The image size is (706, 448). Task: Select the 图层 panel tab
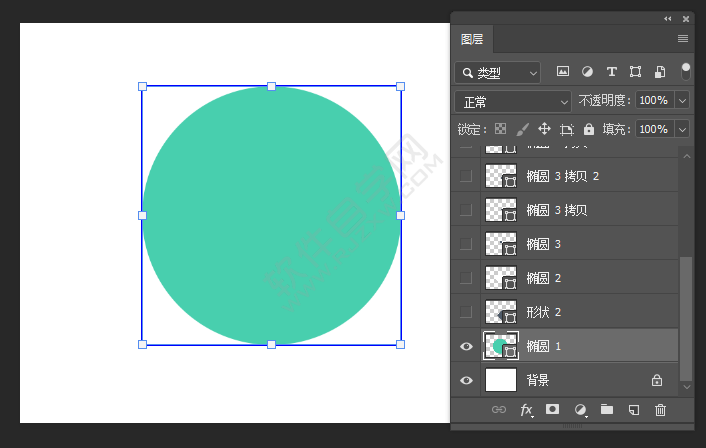(x=472, y=39)
